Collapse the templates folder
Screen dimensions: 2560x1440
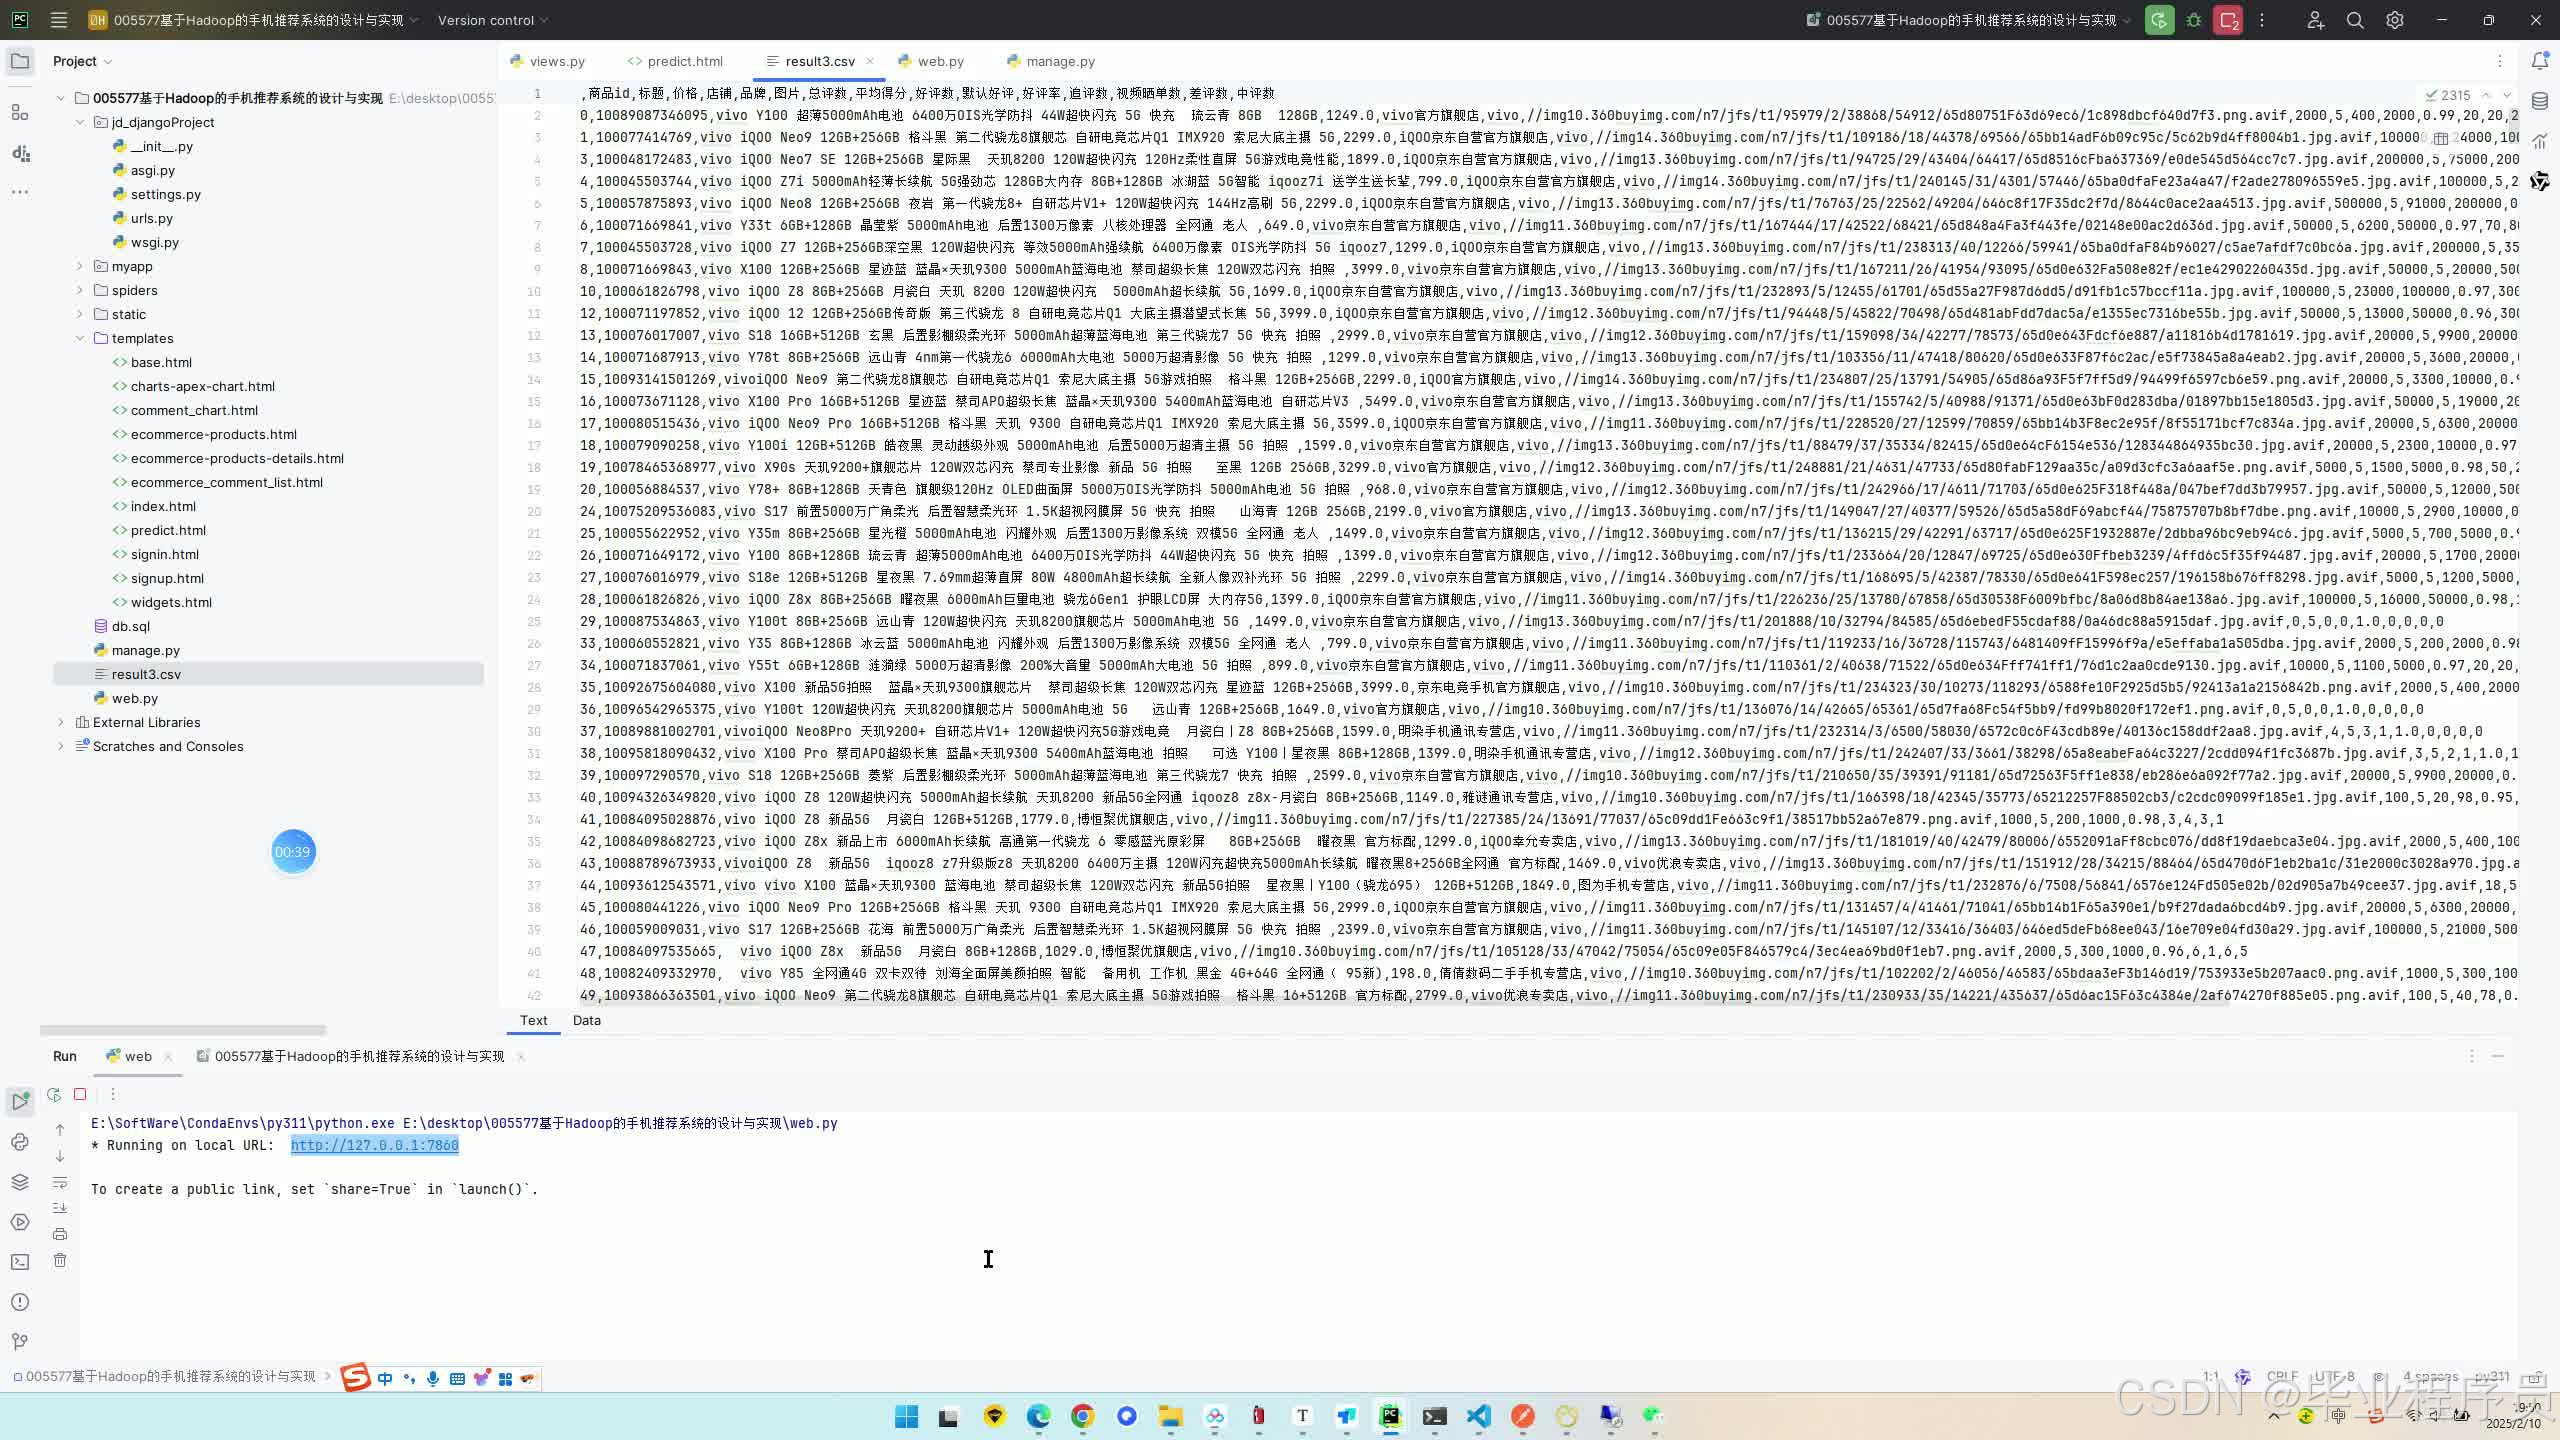[80, 338]
